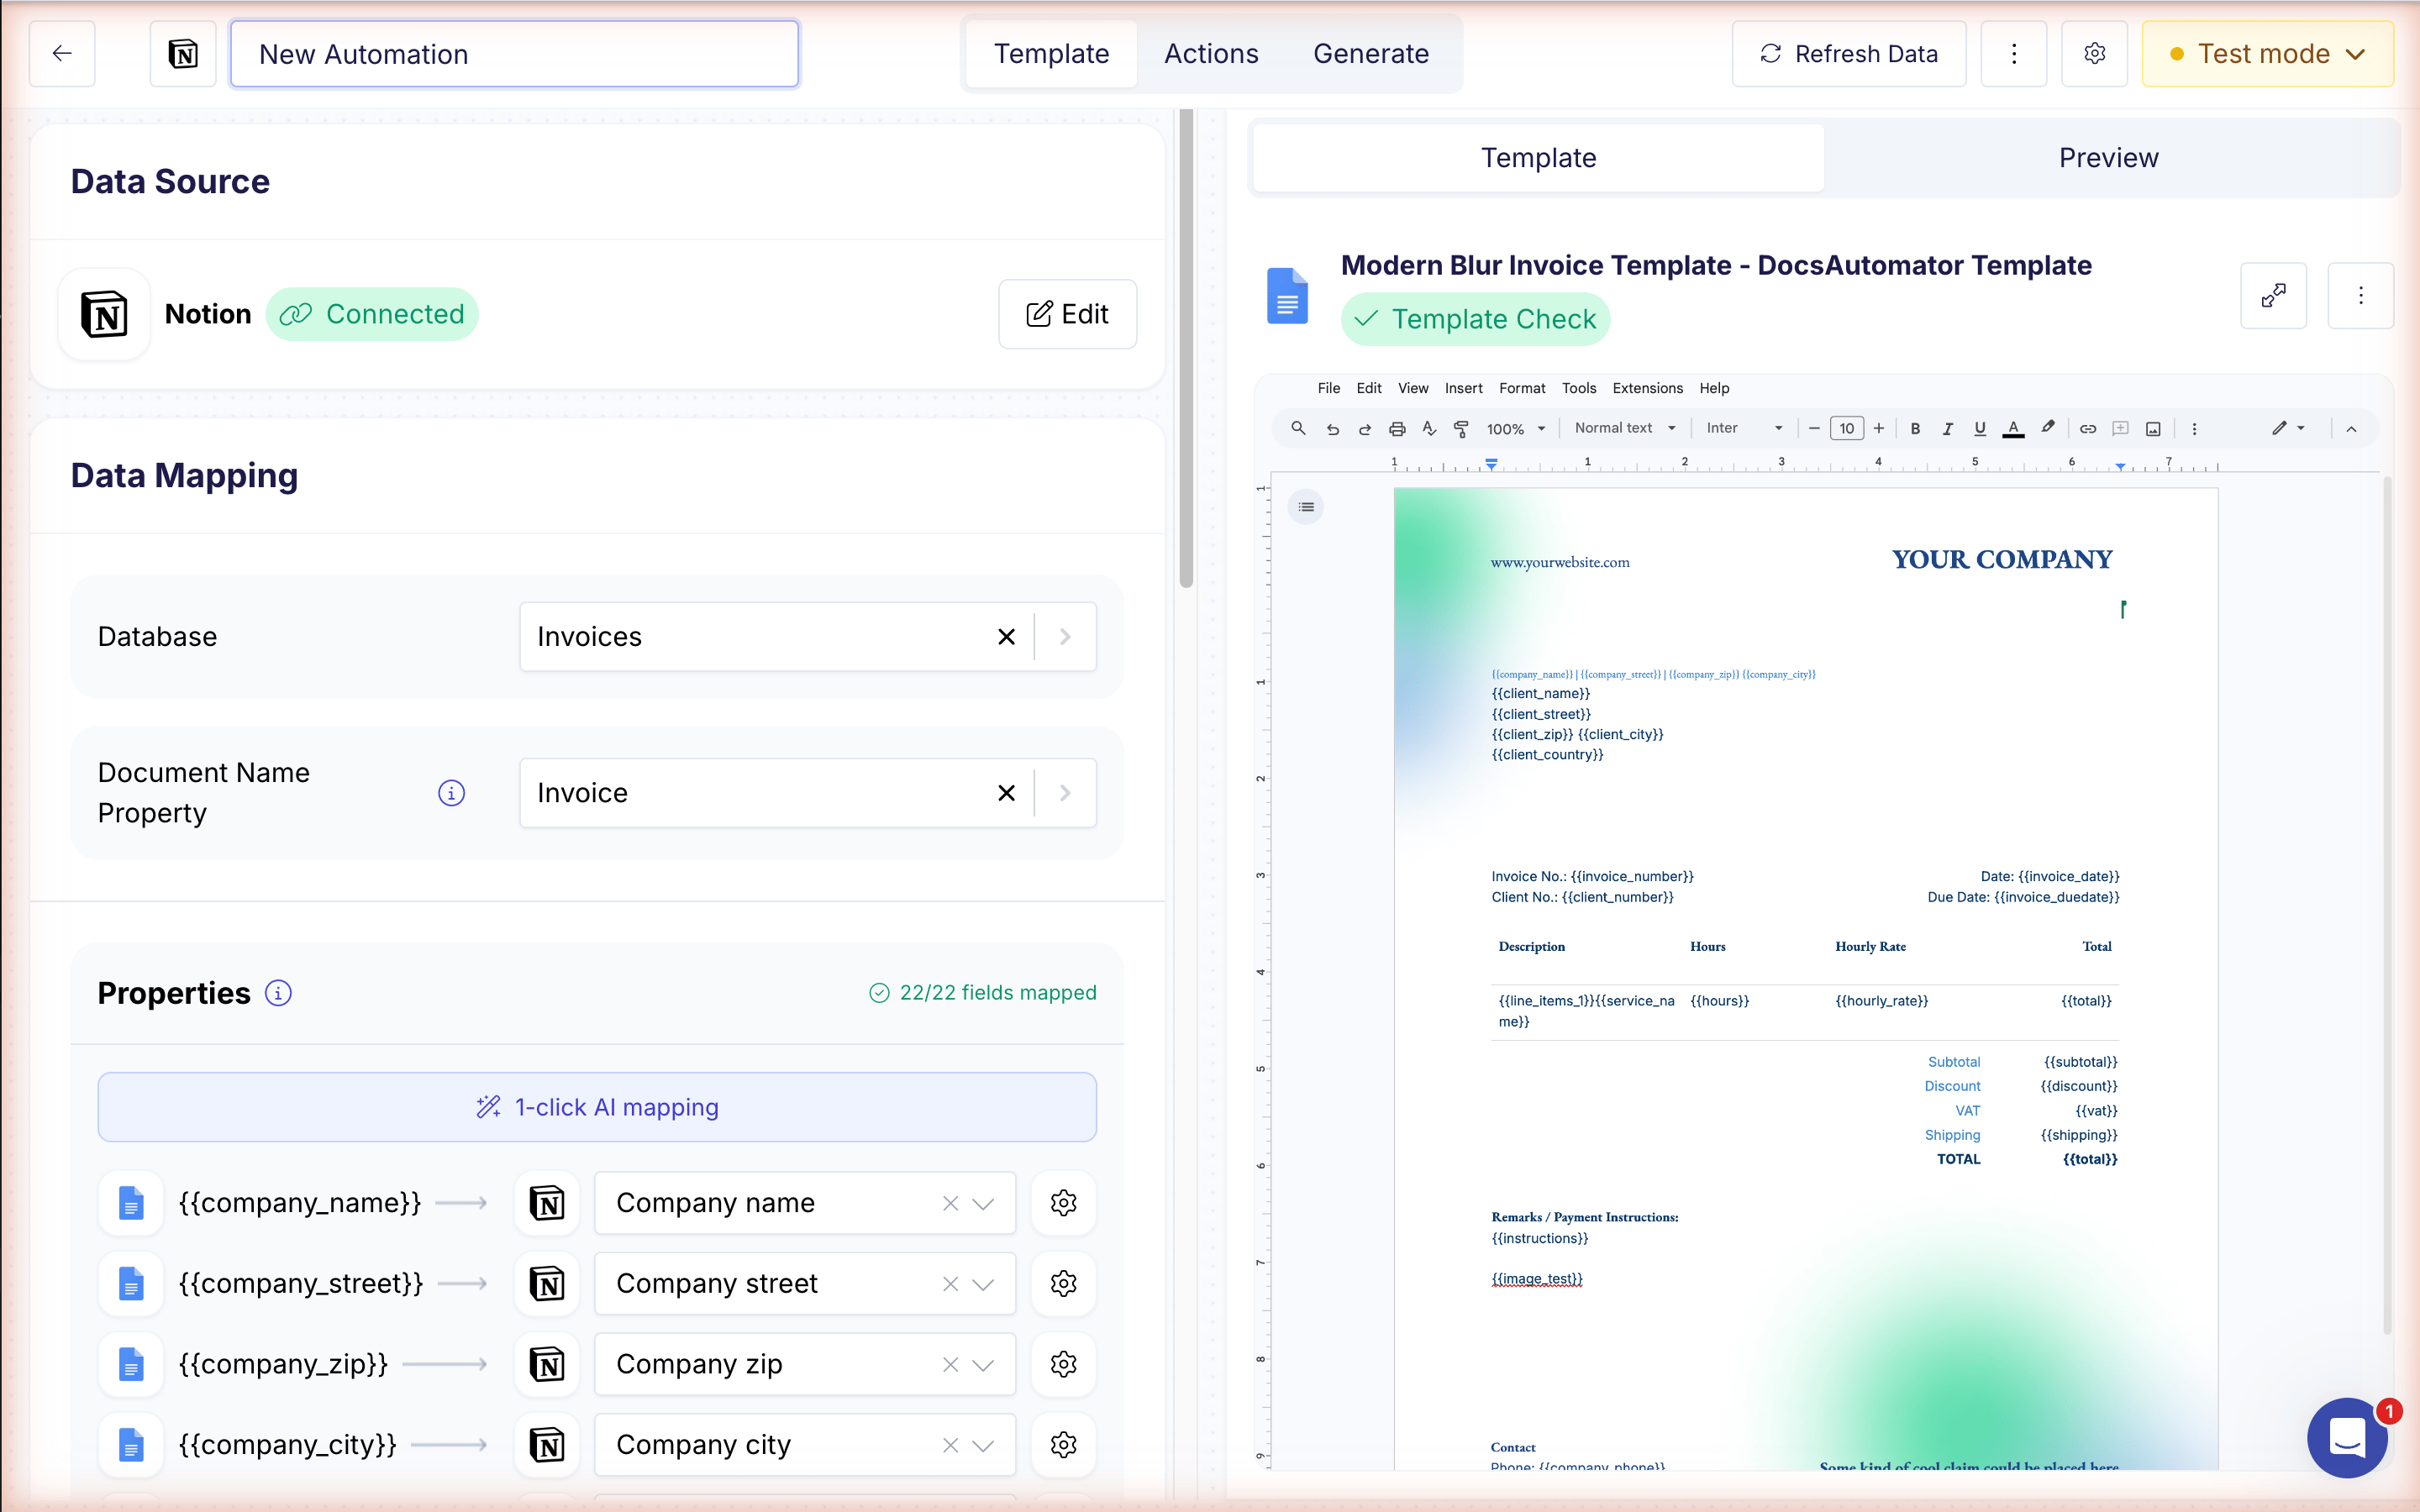Select Template tab in preview panel
This screenshot has height=1512, width=2420.
point(1538,158)
